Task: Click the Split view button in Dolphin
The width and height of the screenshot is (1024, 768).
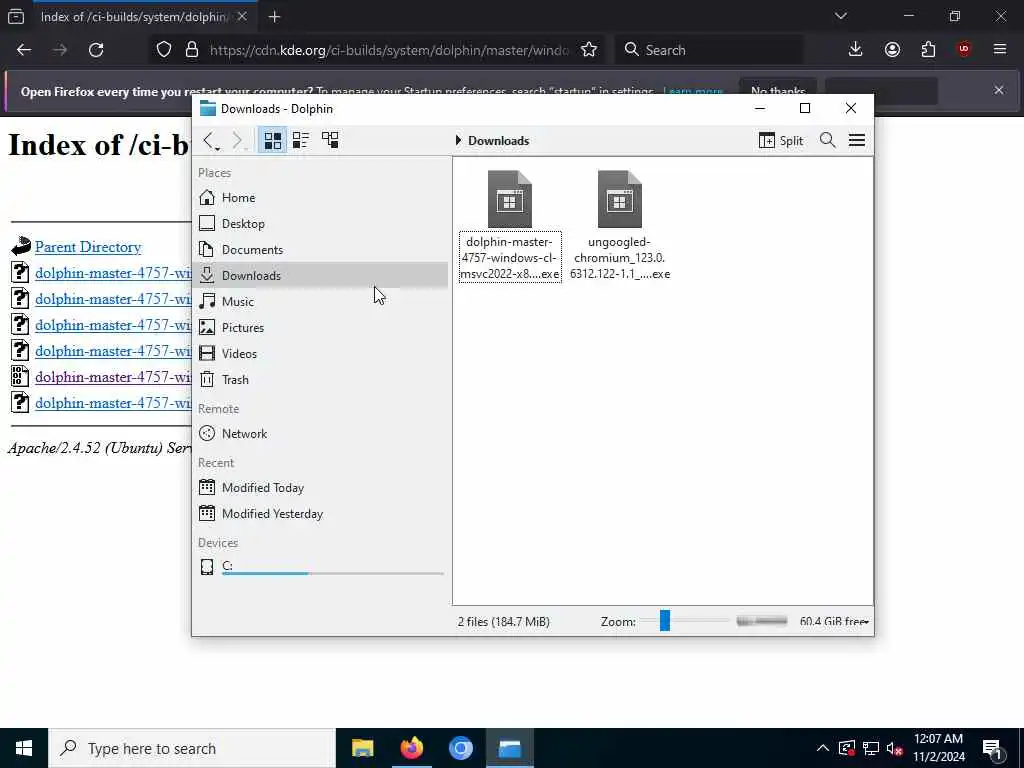Action: point(781,140)
